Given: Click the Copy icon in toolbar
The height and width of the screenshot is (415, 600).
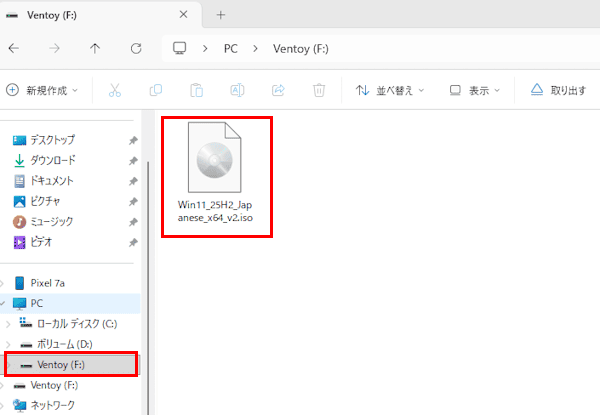Looking at the screenshot, I should point(156,90).
